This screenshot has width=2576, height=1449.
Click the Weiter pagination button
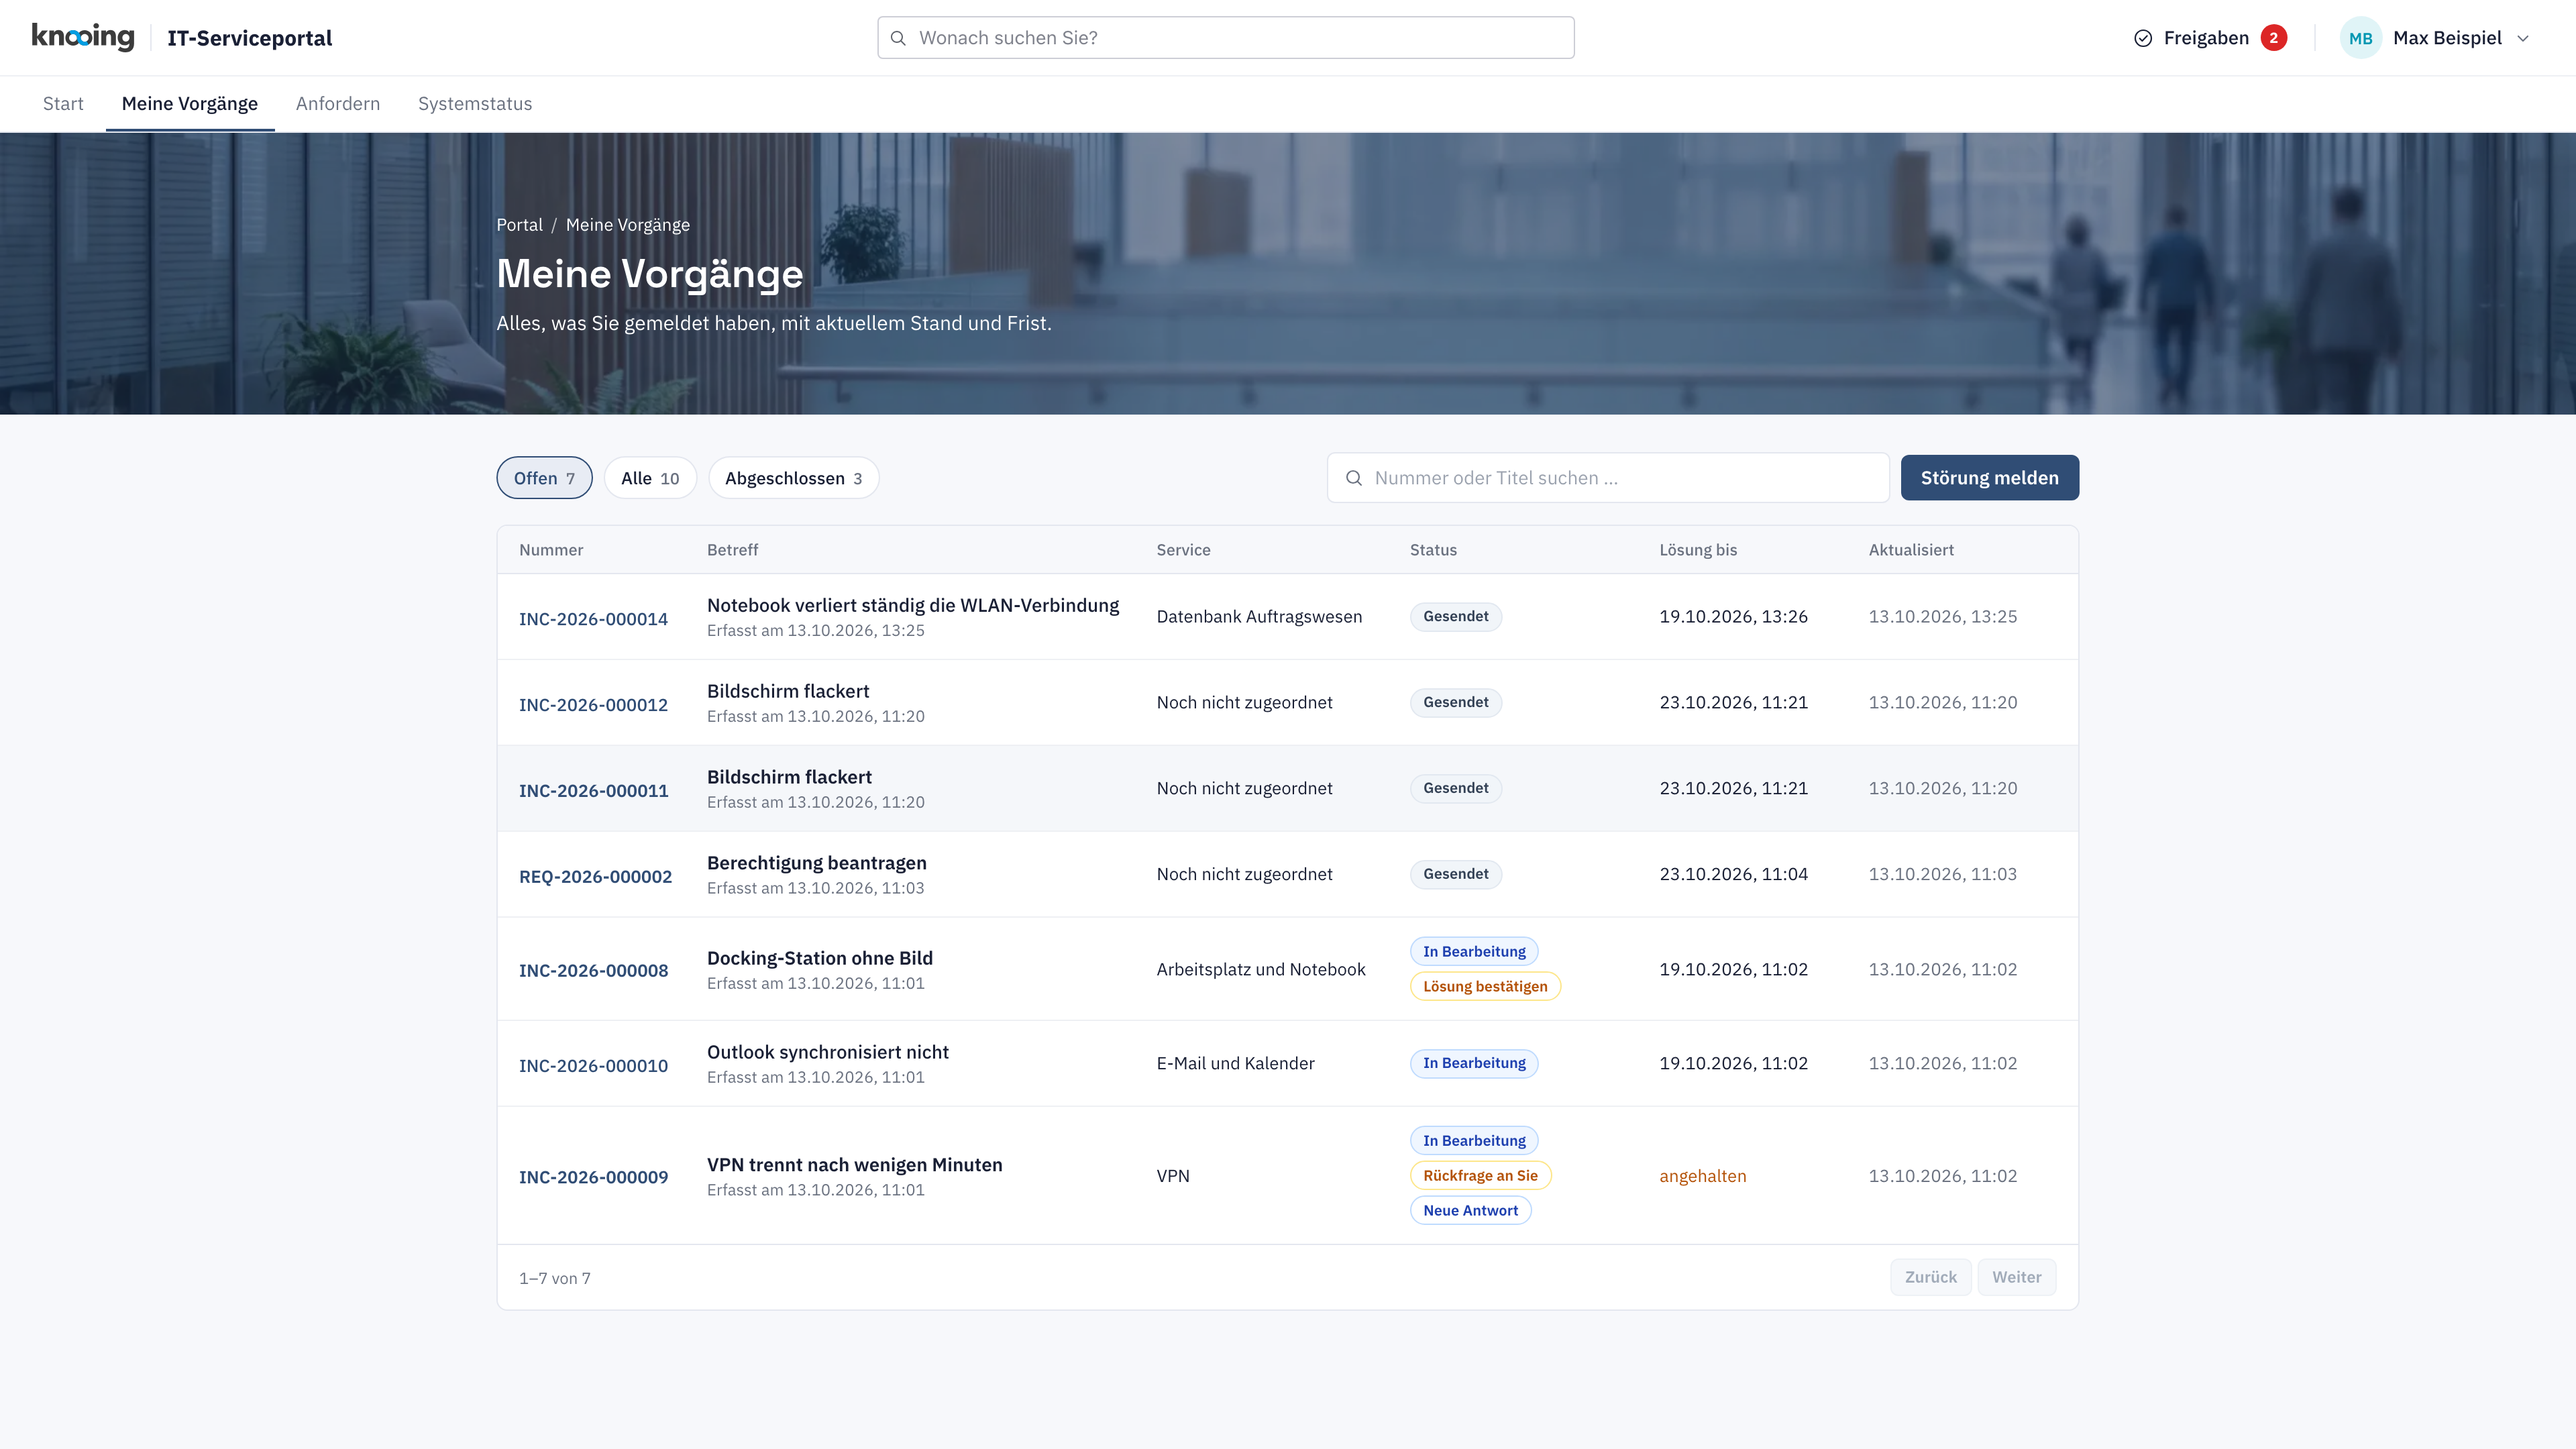[x=2016, y=1277]
